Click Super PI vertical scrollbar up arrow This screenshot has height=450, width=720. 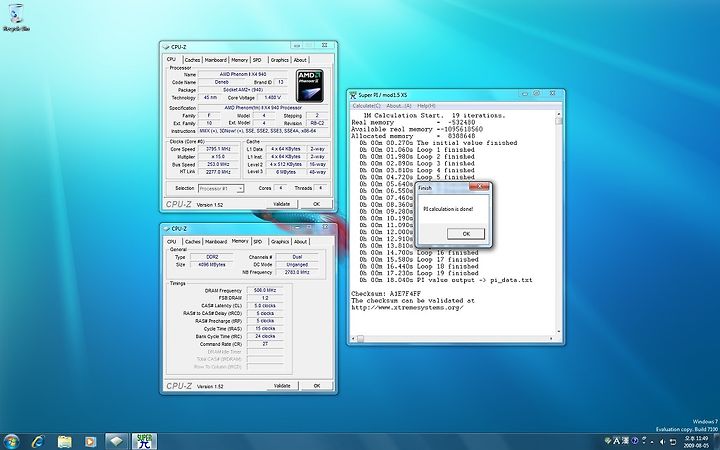(x=559, y=114)
